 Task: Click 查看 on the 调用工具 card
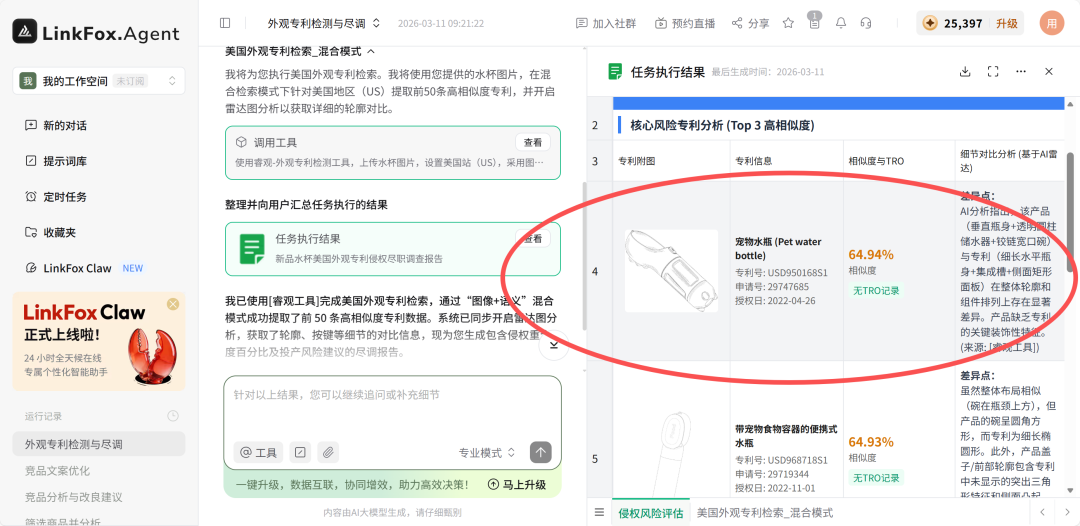pos(533,143)
